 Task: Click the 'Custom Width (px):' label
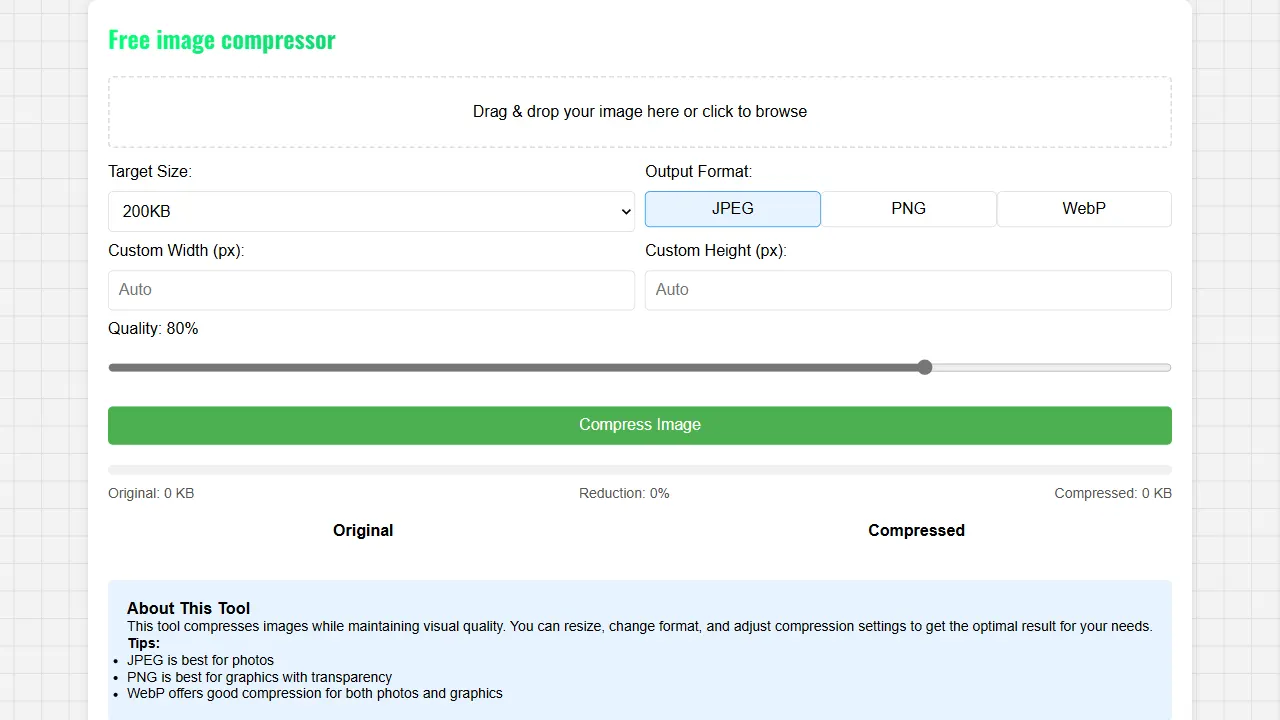[x=176, y=251]
